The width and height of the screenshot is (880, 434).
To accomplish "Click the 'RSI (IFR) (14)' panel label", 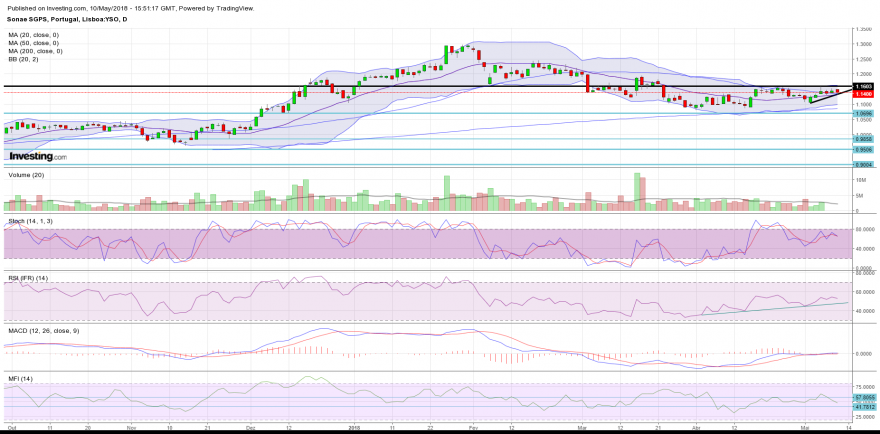I will tap(28, 278).
